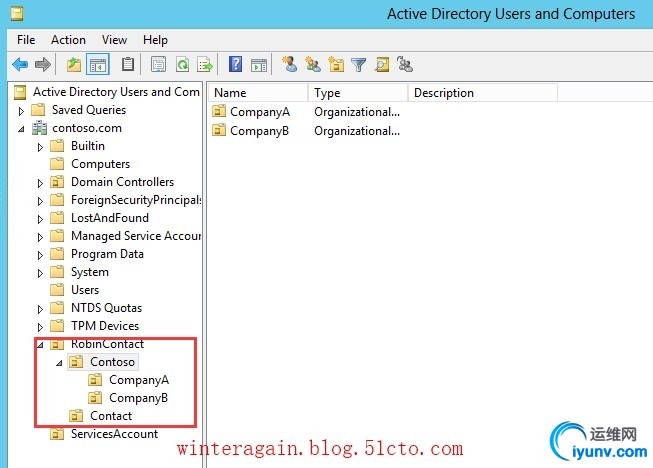This screenshot has width=653, height=468.
Task: Expand the Builtin container
Action: [40, 147]
